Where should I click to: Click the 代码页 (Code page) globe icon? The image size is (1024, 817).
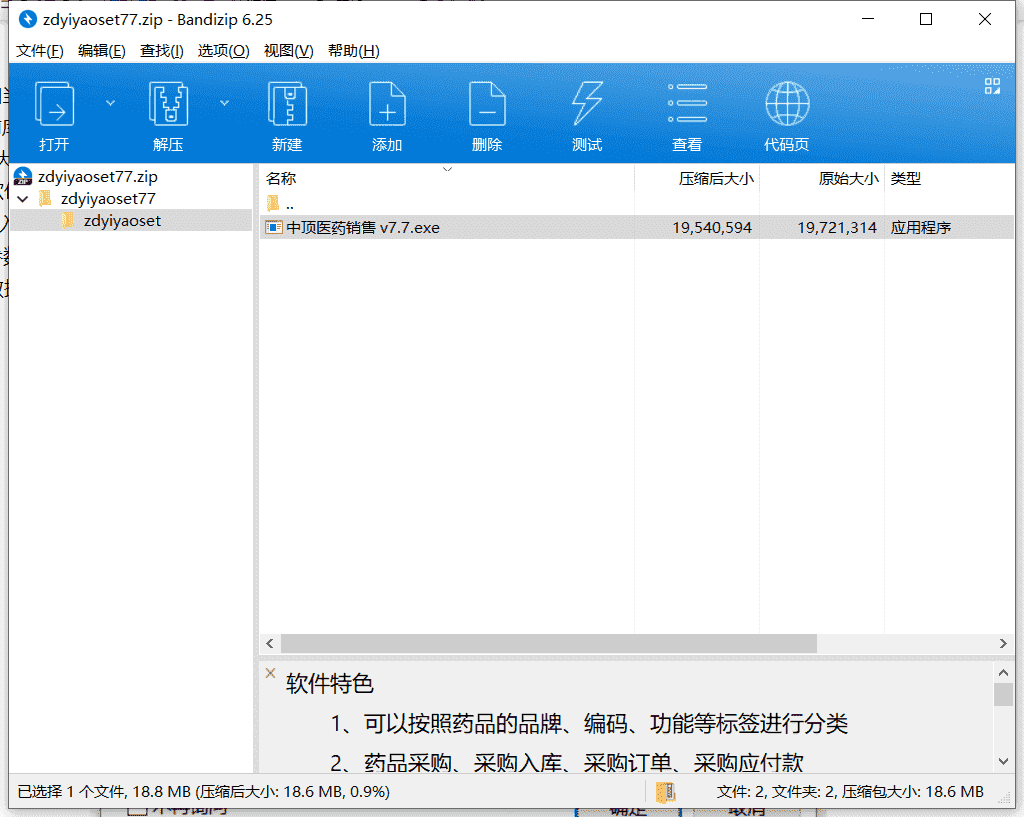[x=787, y=103]
